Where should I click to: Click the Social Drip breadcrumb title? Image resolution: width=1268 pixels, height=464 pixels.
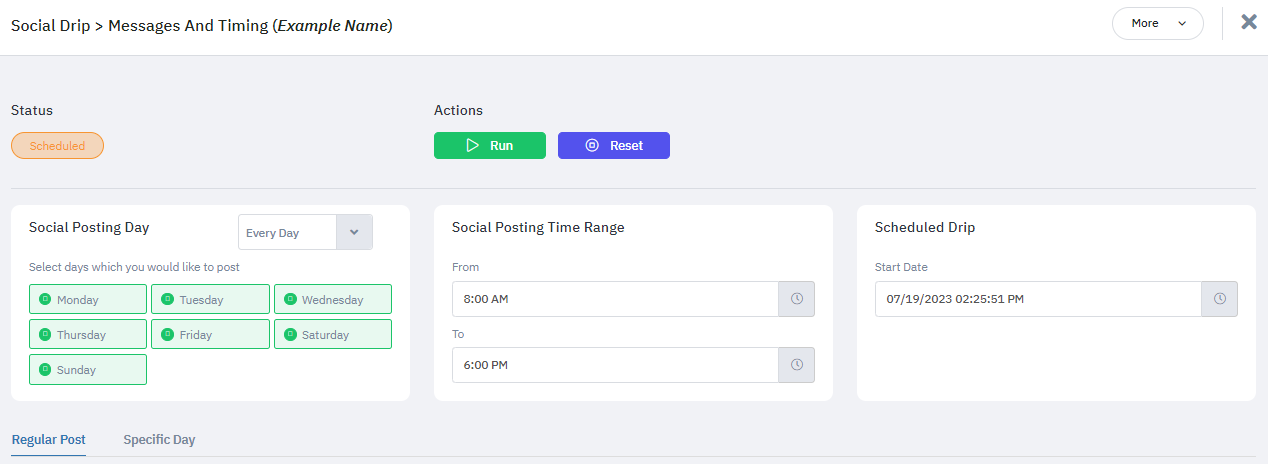[201, 25]
